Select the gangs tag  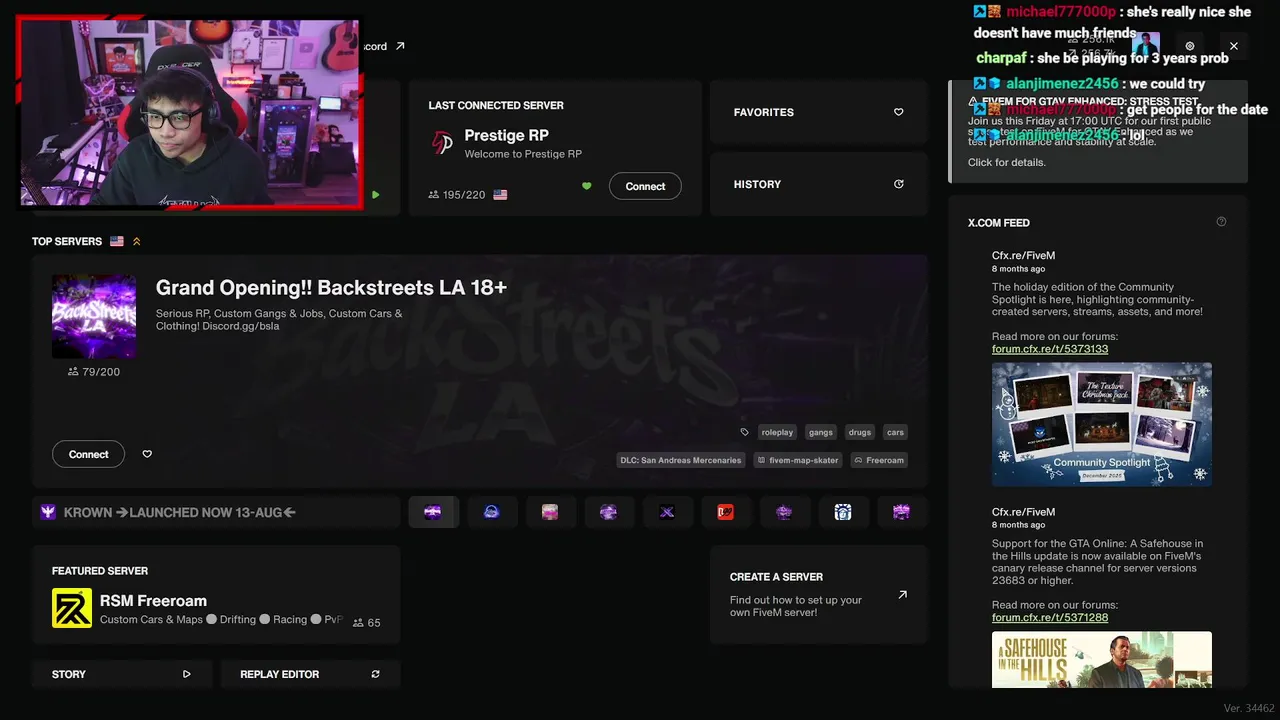tap(820, 432)
